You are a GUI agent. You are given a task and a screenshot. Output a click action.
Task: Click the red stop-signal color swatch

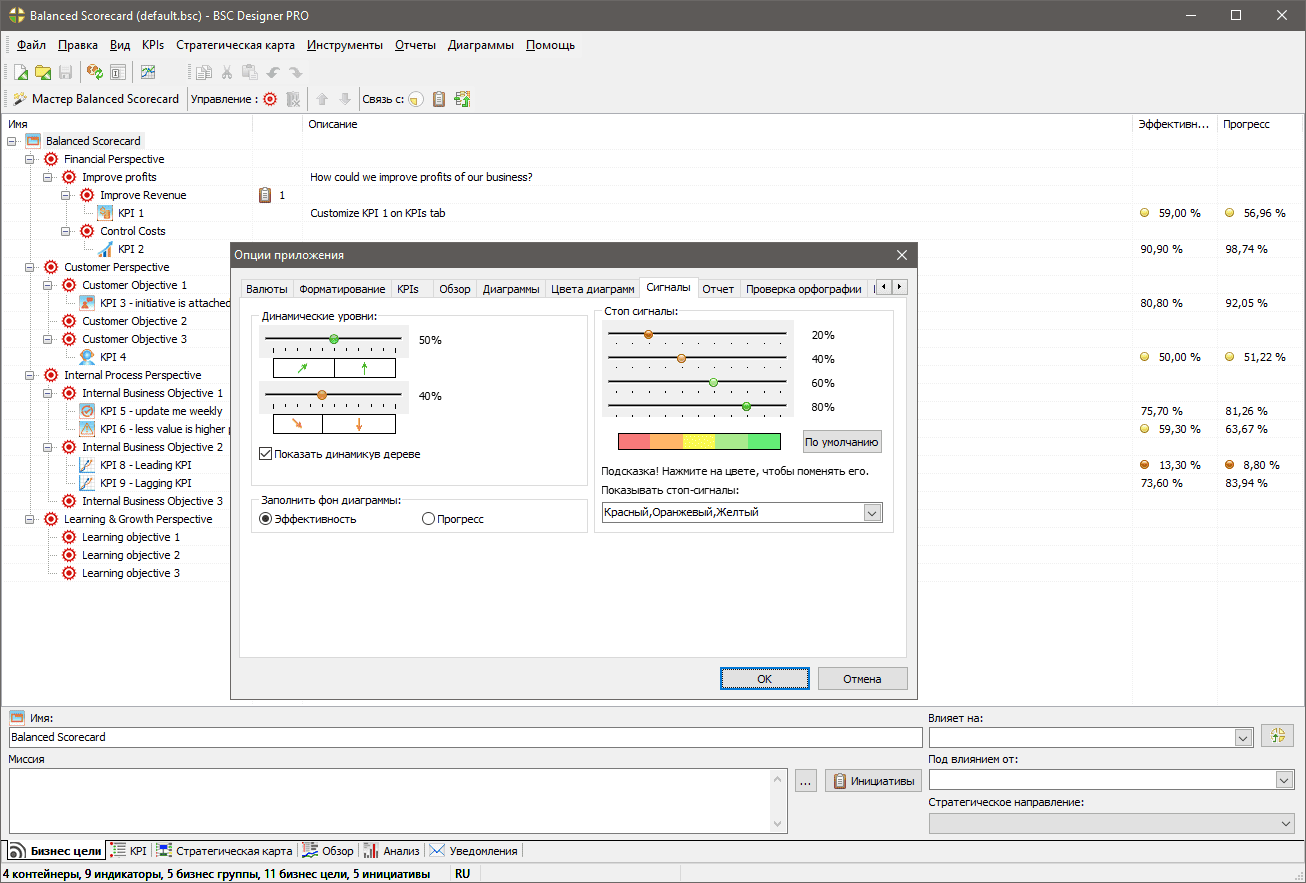pos(634,441)
